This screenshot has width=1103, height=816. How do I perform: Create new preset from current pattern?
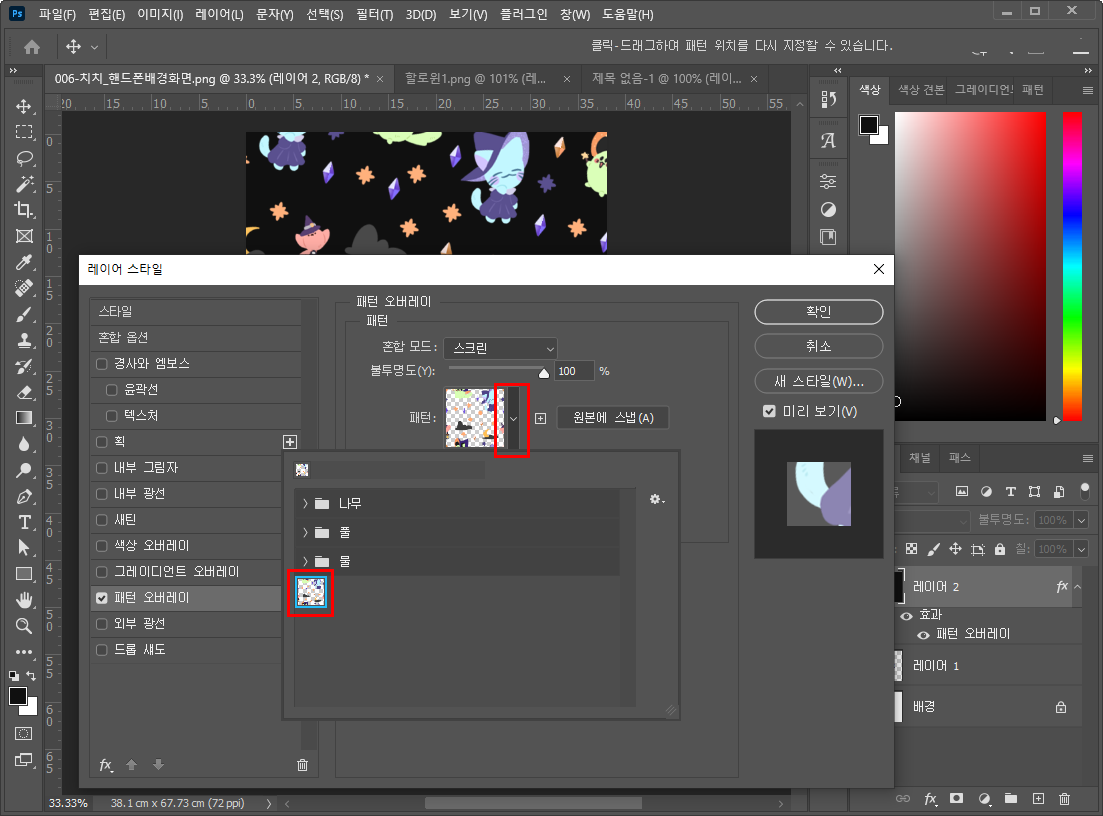(540, 419)
